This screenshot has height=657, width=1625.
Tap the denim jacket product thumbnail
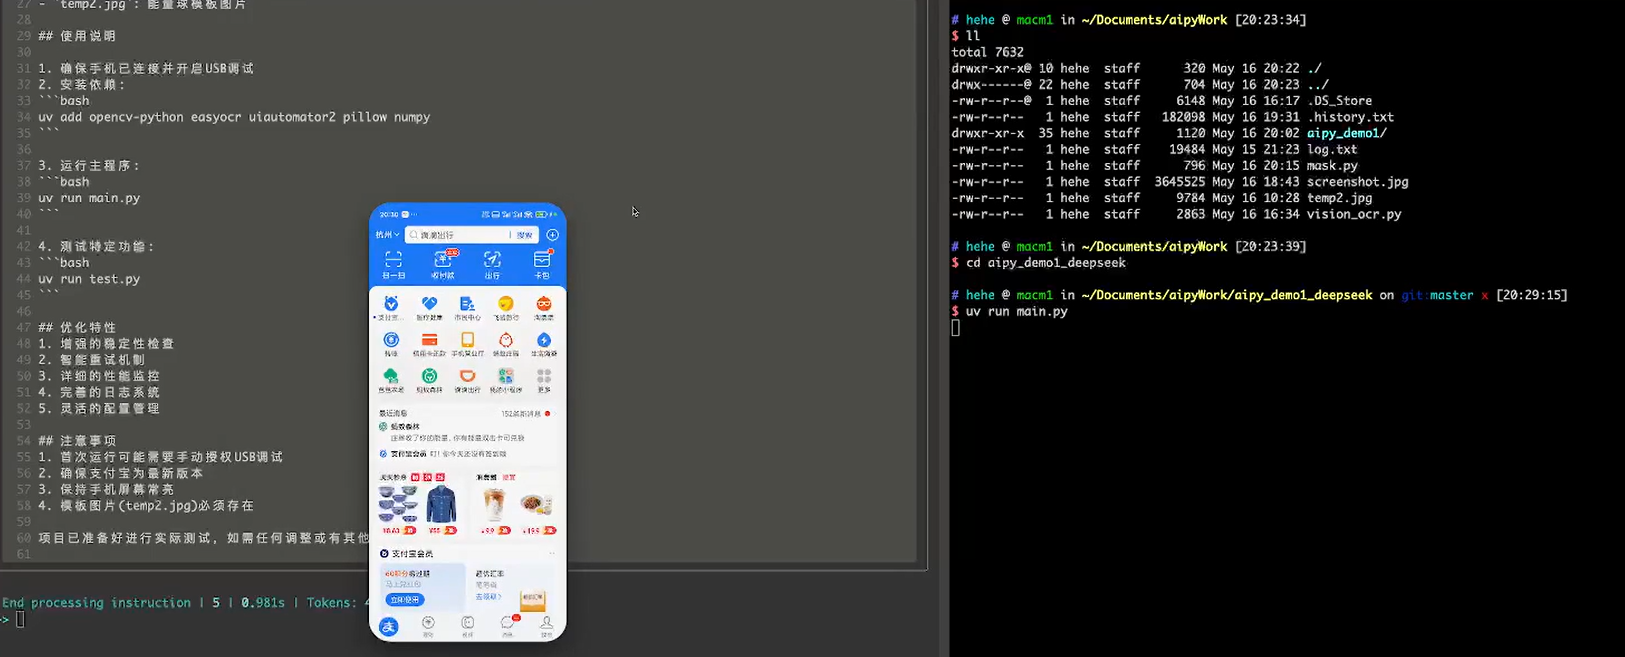440,504
